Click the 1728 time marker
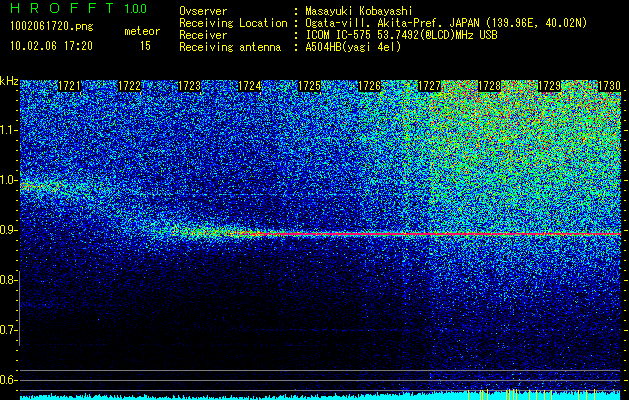 pyautogui.click(x=489, y=86)
